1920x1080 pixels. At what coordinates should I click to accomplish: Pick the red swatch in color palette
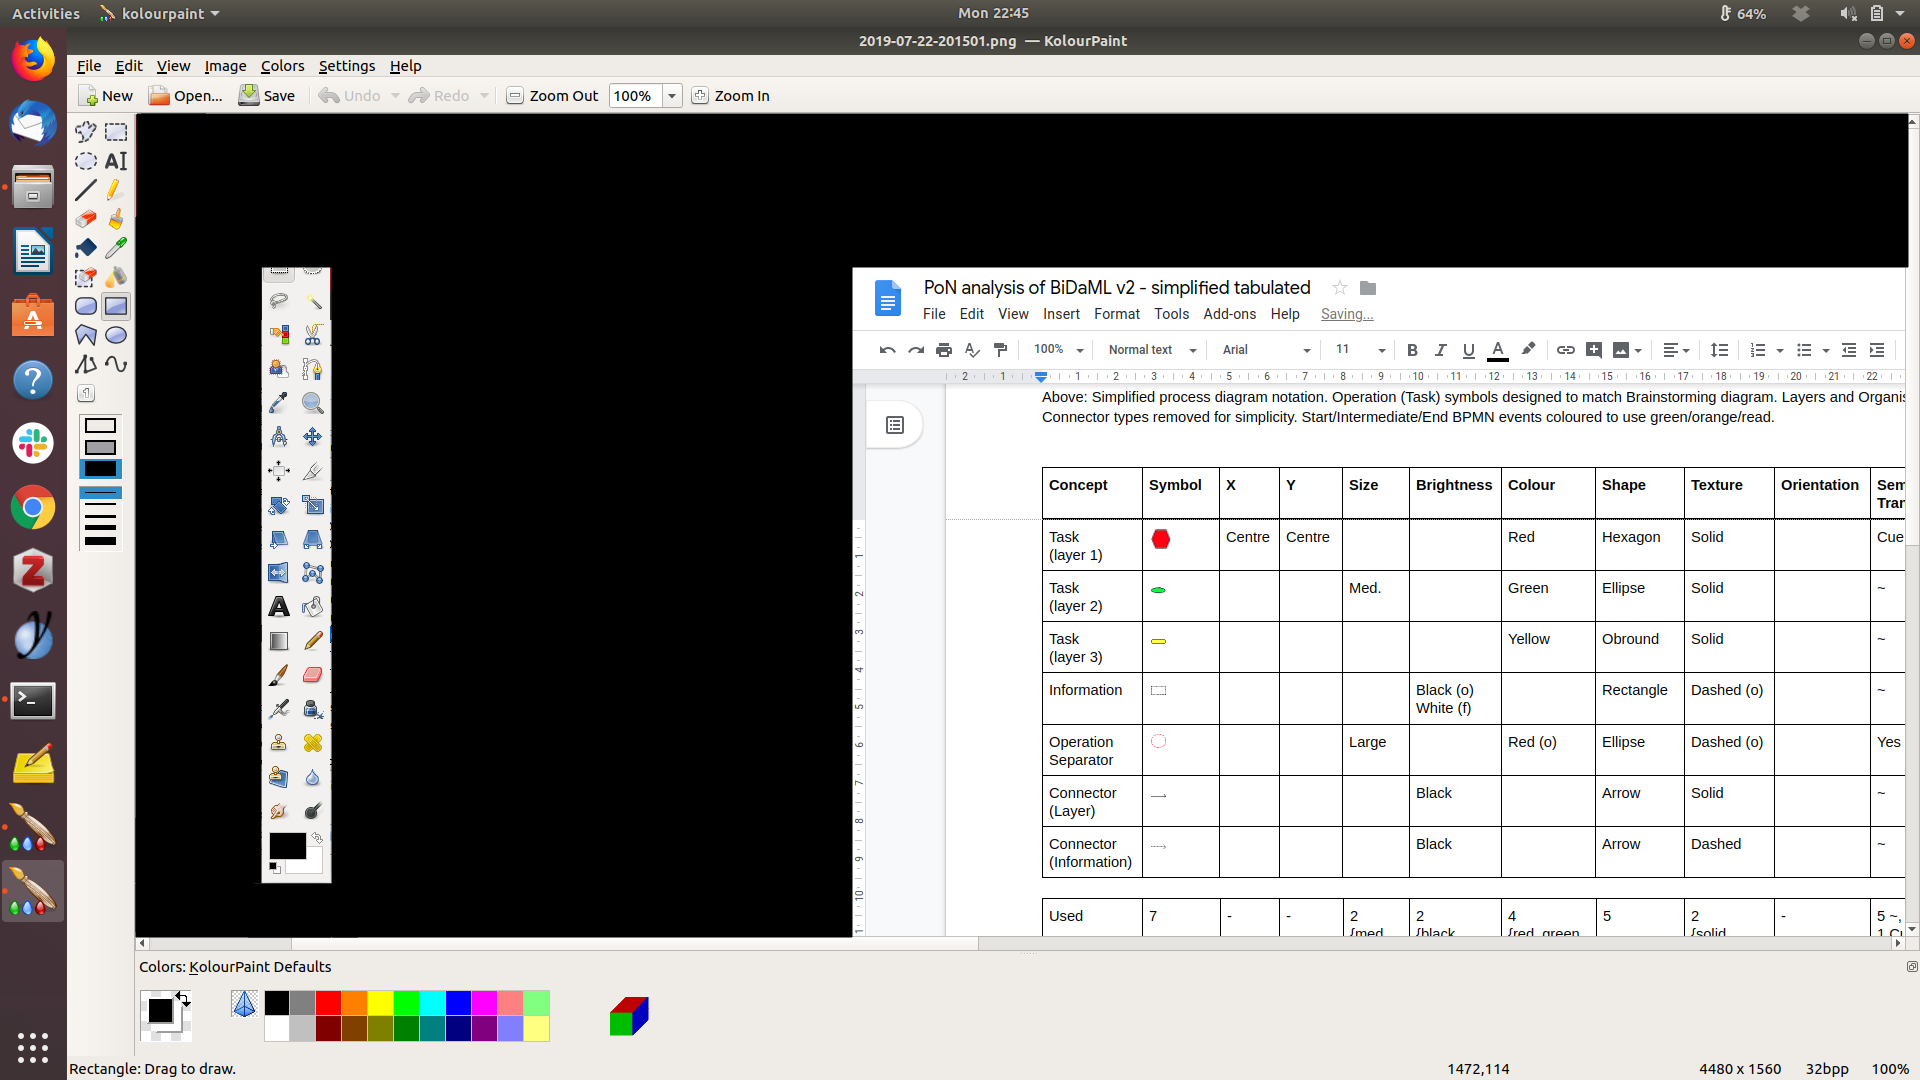328,1003
